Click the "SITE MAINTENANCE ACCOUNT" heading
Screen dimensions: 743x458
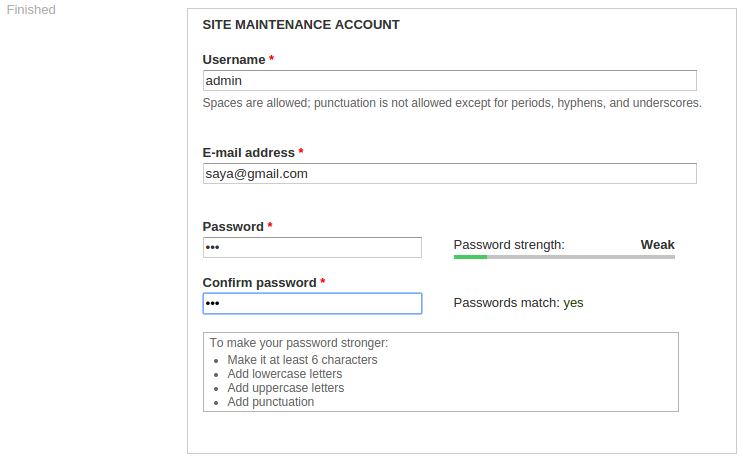[x=301, y=24]
